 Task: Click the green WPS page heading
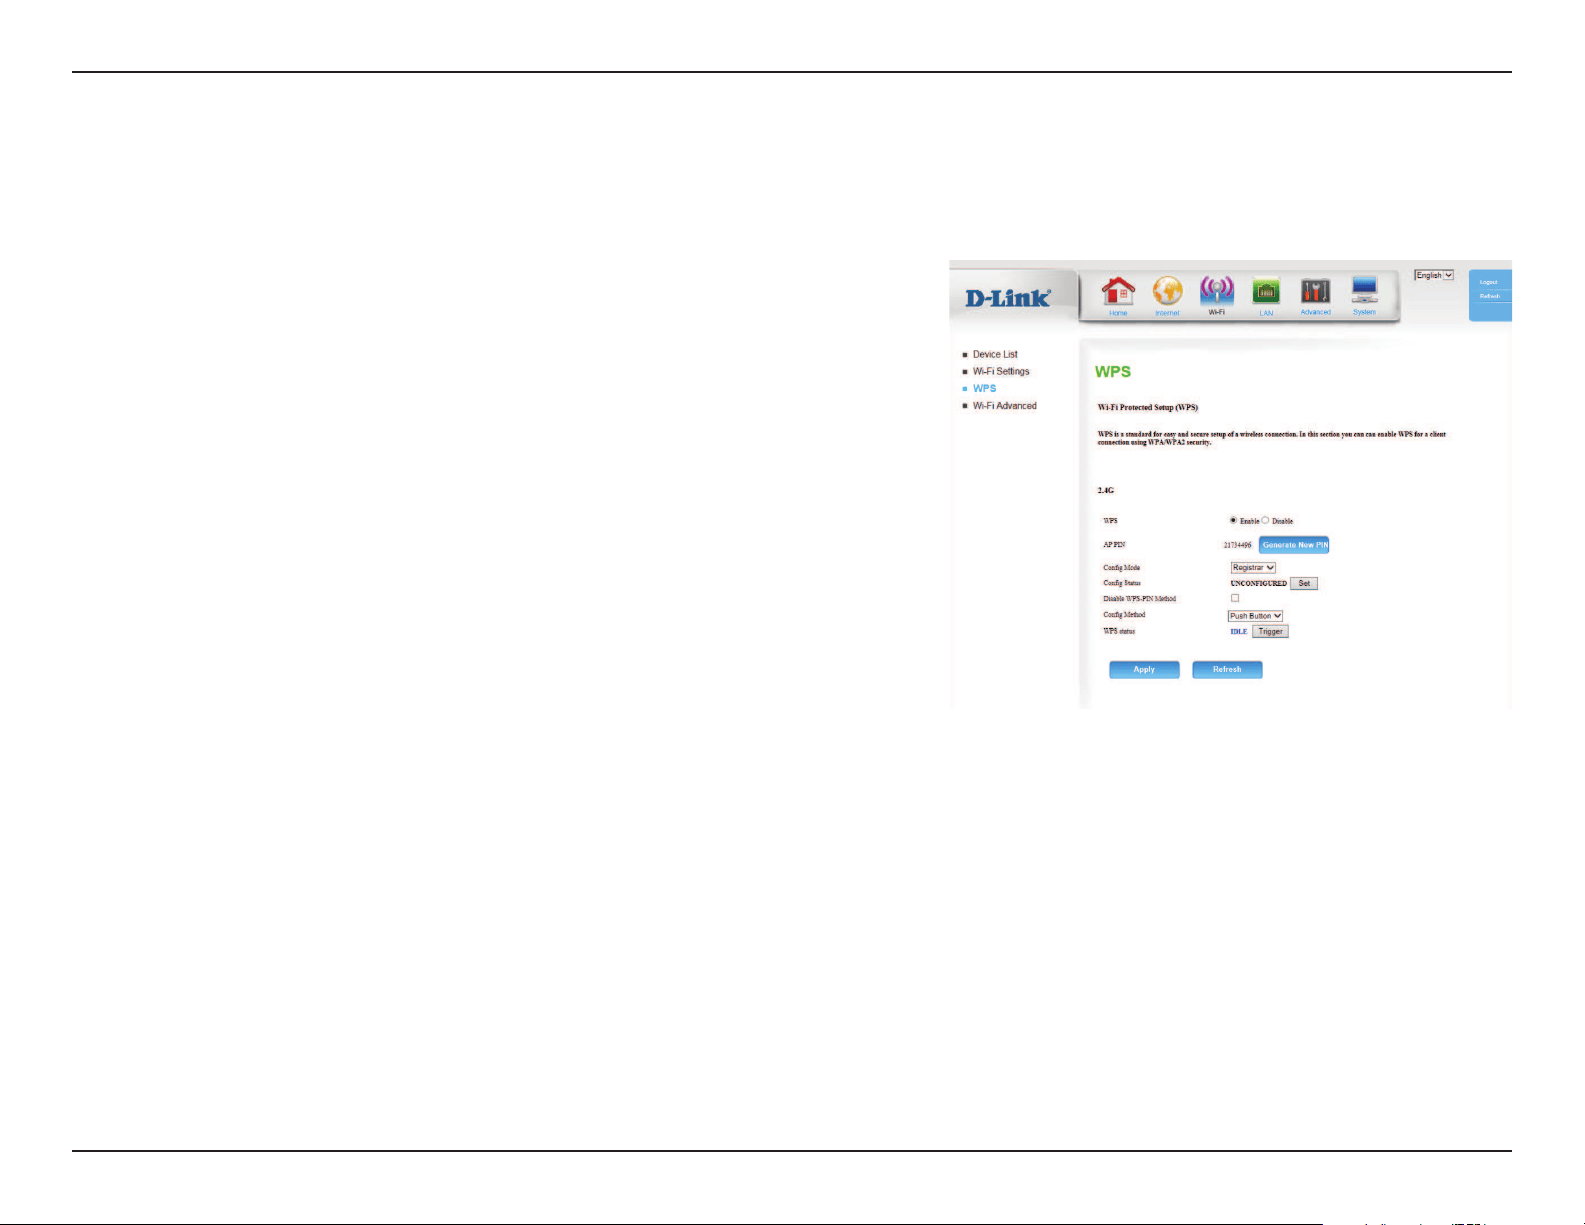(x=1113, y=372)
